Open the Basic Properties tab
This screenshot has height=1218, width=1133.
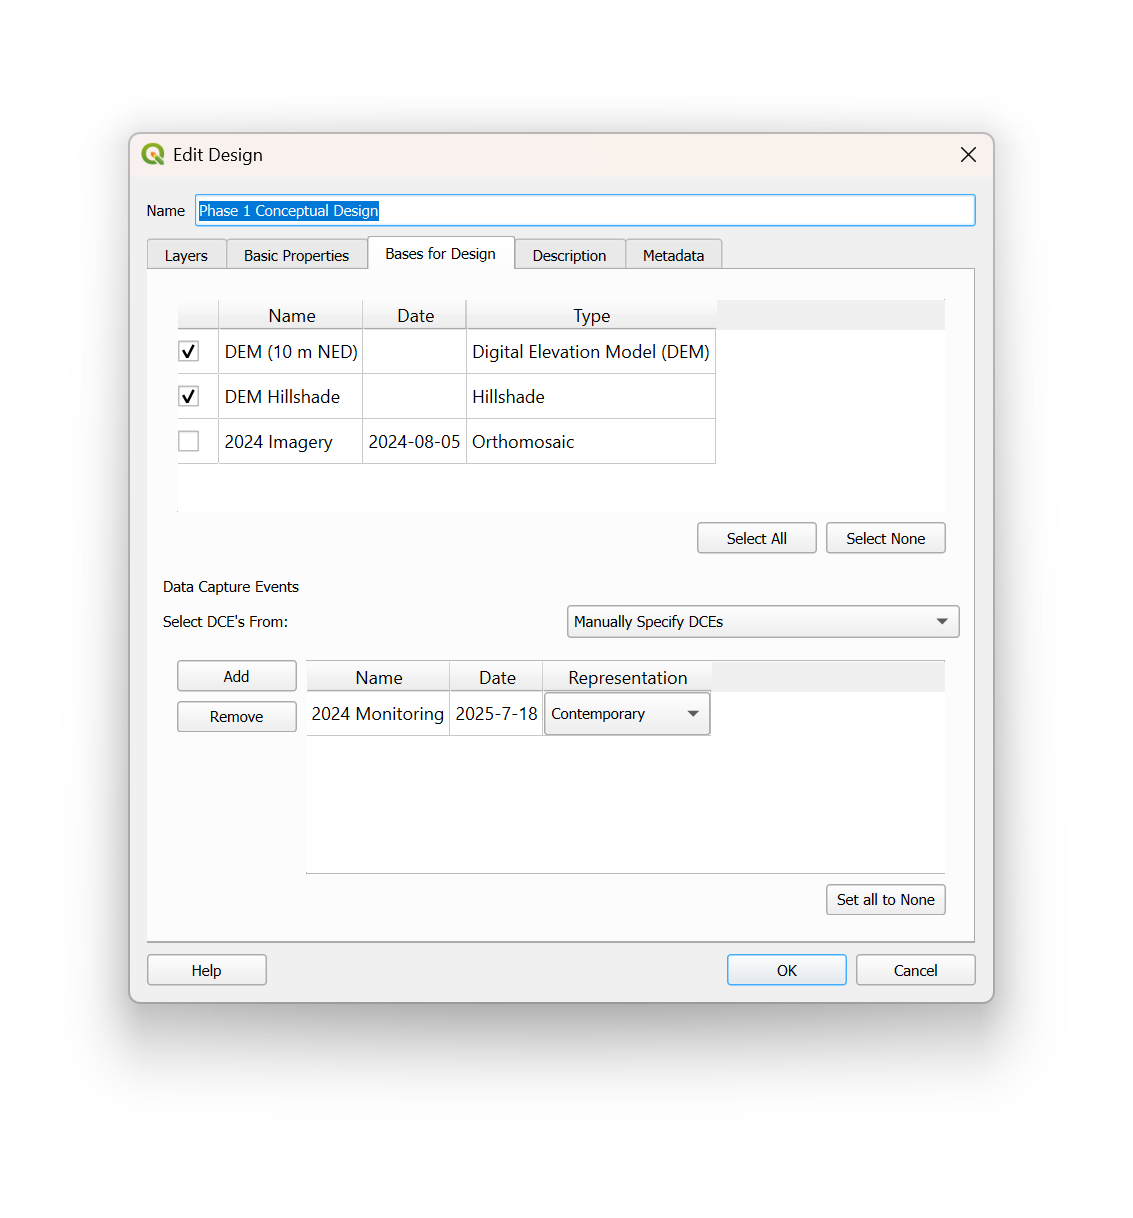tap(296, 255)
